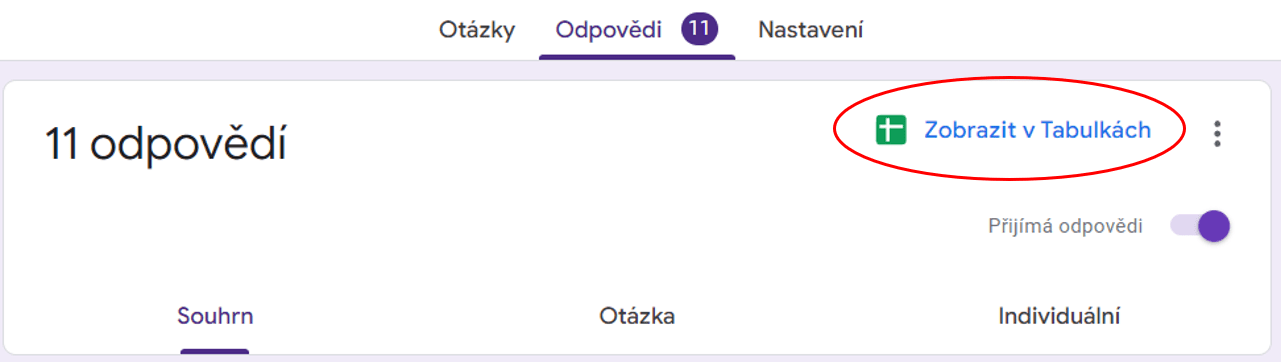Turn off the Přijímá odpovědi switch
The width and height of the screenshot is (1283, 363).
pos(1200,226)
